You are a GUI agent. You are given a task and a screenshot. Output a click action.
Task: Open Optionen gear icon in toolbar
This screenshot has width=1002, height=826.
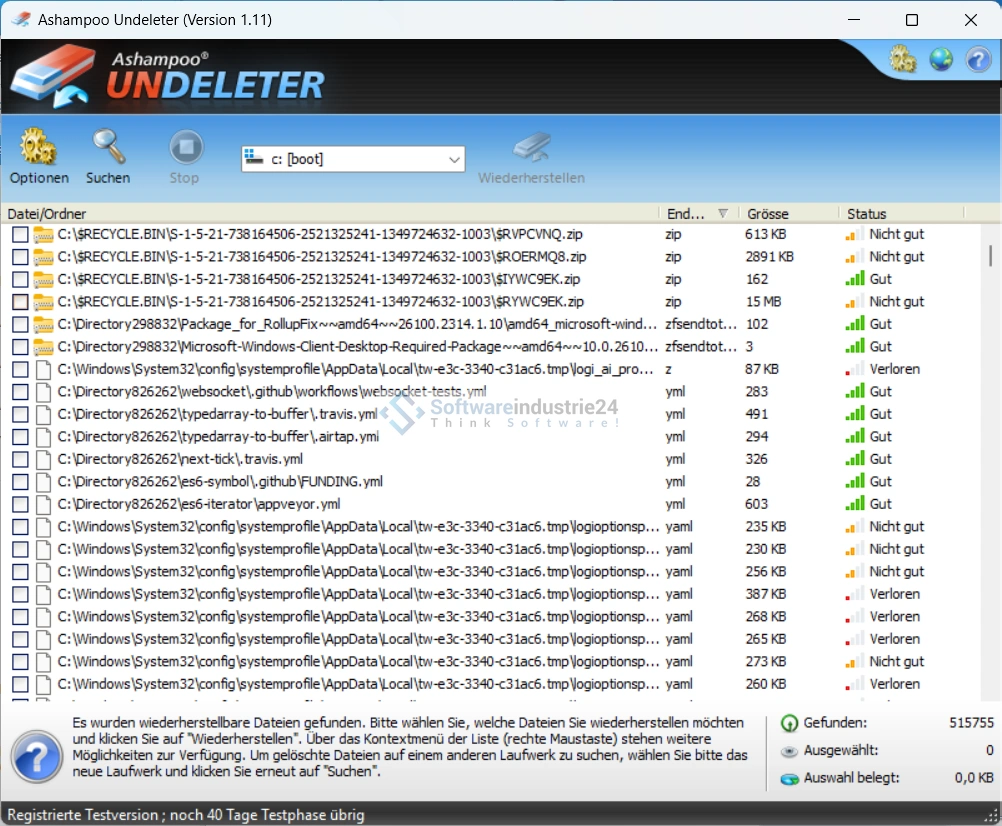click(x=39, y=148)
